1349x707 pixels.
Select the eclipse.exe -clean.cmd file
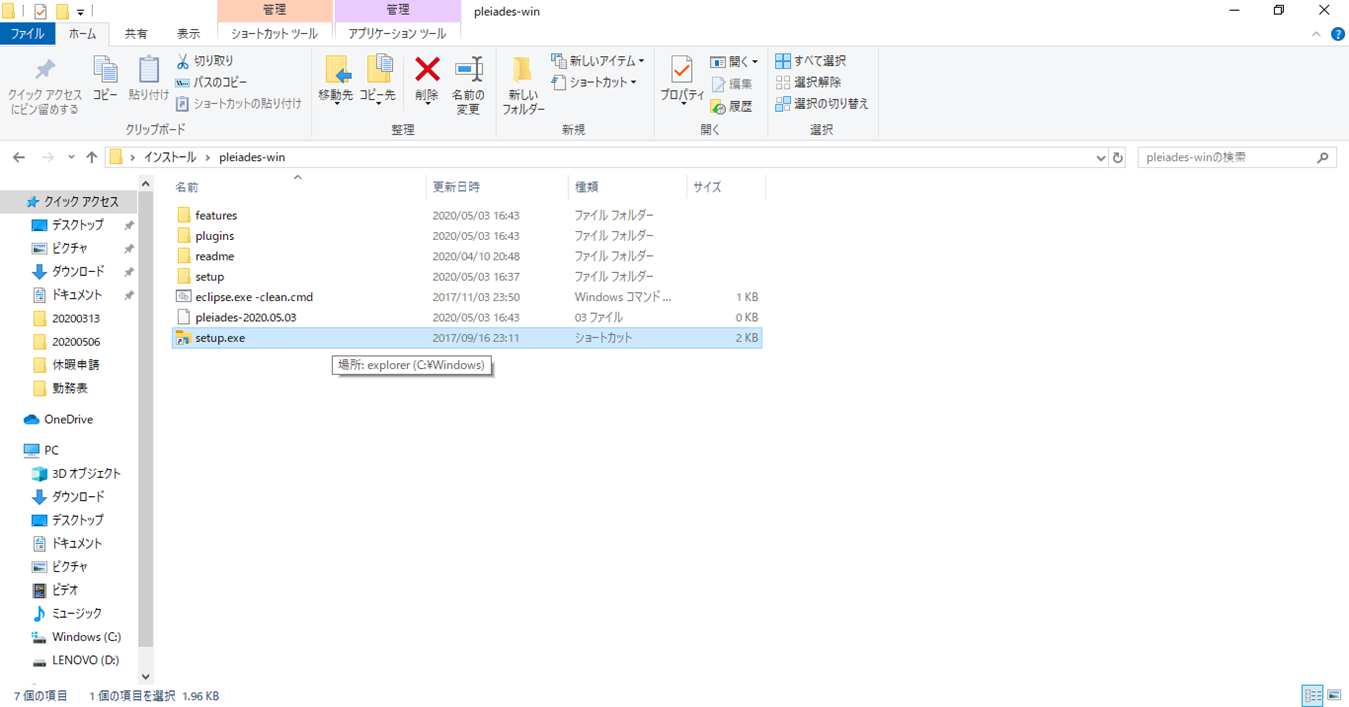tap(467, 297)
